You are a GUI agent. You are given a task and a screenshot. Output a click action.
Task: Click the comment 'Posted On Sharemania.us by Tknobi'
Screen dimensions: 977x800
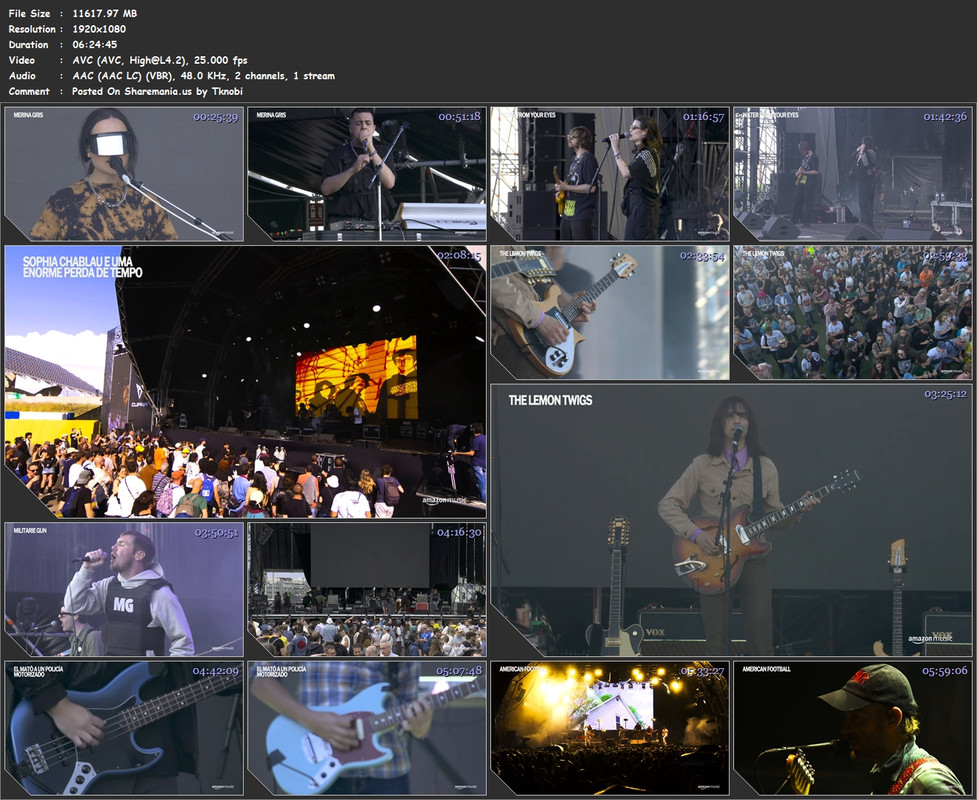click(x=157, y=92)
